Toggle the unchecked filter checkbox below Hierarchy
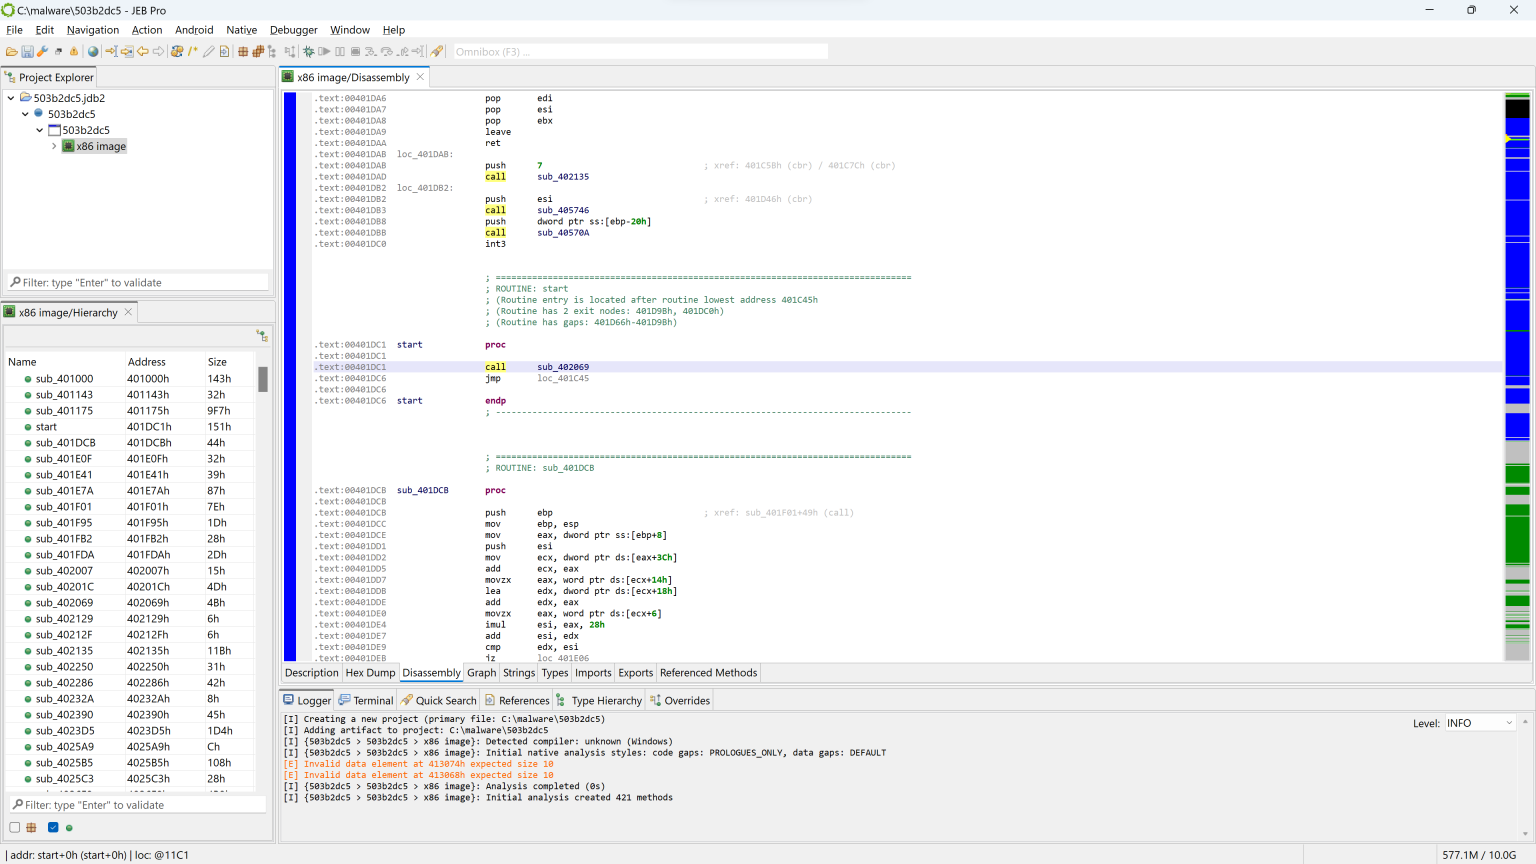Image resolution: width=1536 pixels, height=864 pixels. pyautogui.click(x=14, y=827)
